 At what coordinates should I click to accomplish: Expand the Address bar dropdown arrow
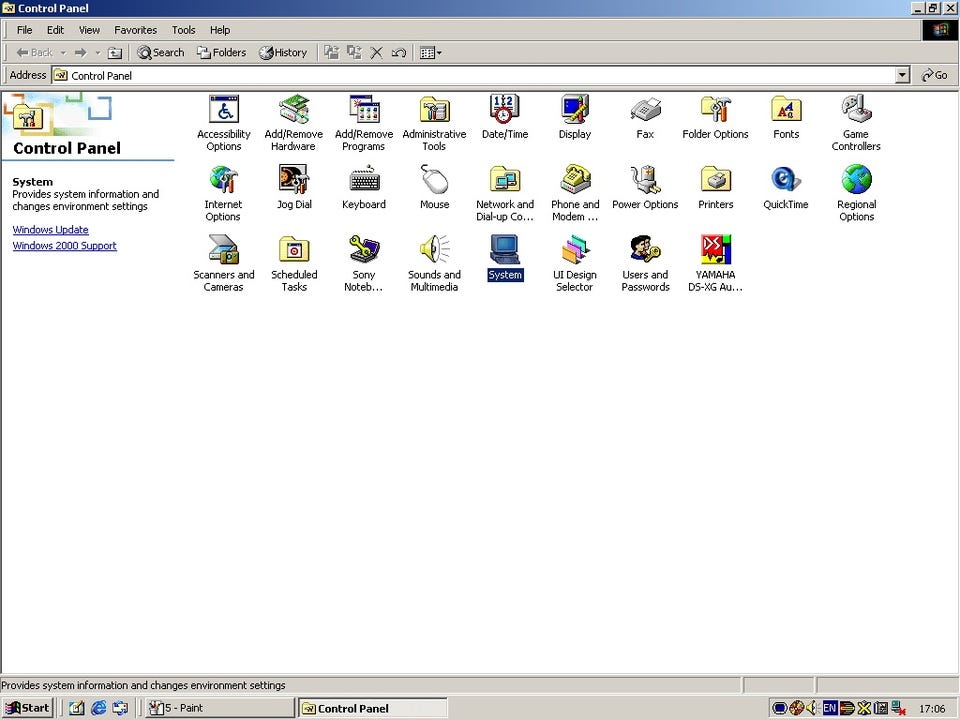(x=902, y=75)
